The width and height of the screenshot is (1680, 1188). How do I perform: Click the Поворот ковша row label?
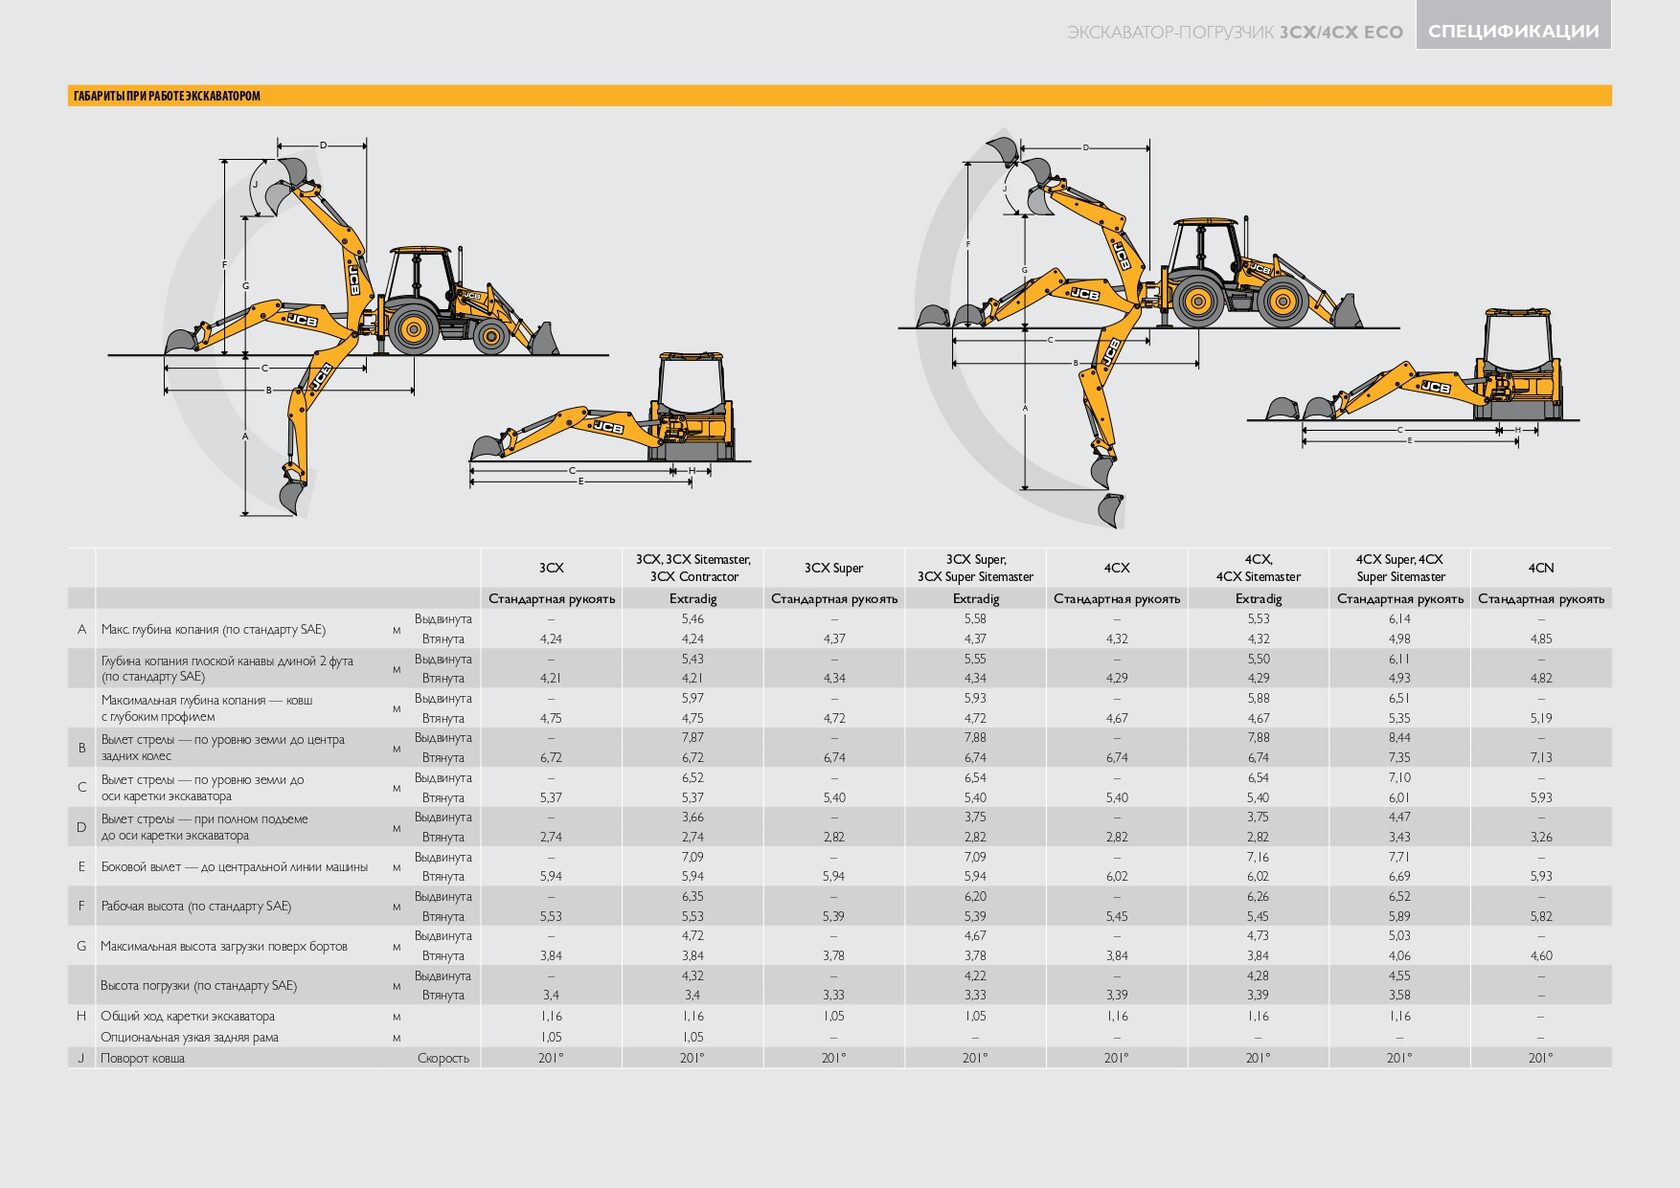(142, 1058)
